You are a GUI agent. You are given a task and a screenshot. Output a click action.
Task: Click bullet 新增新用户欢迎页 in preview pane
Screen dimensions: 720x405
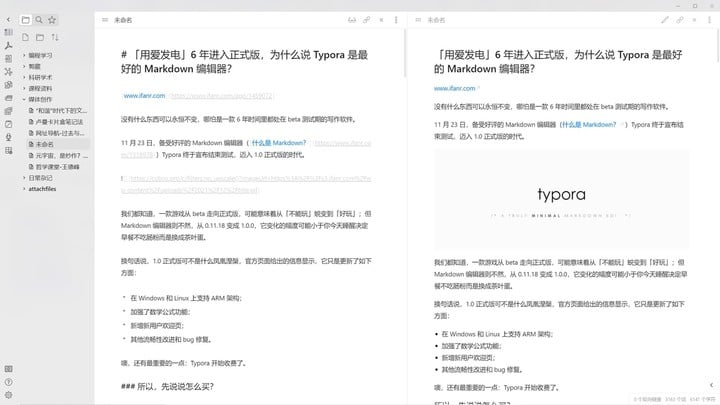point(468,358)
